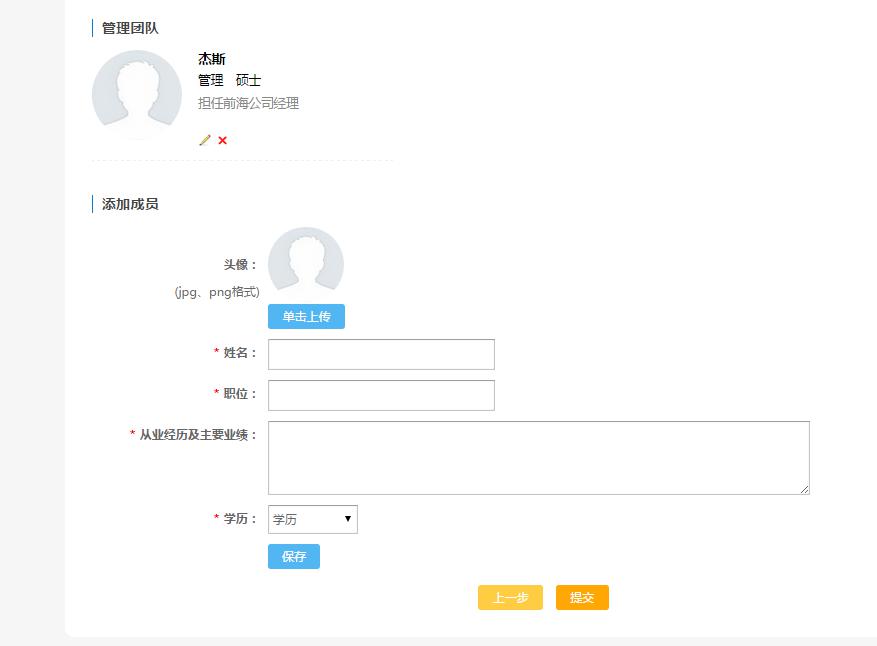
Task: Expand the 学历 dropdown
Action: pos(312,519)
